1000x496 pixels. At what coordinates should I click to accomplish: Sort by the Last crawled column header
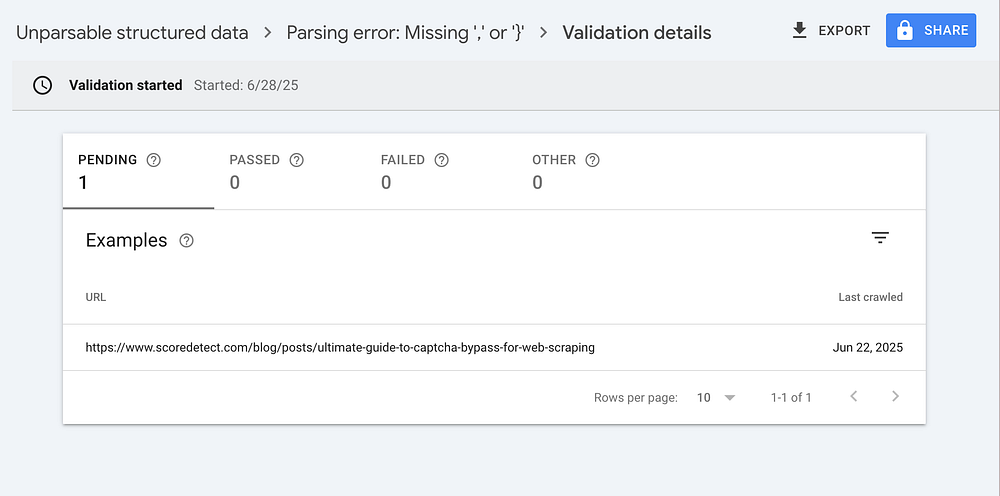tap(870, 297)
